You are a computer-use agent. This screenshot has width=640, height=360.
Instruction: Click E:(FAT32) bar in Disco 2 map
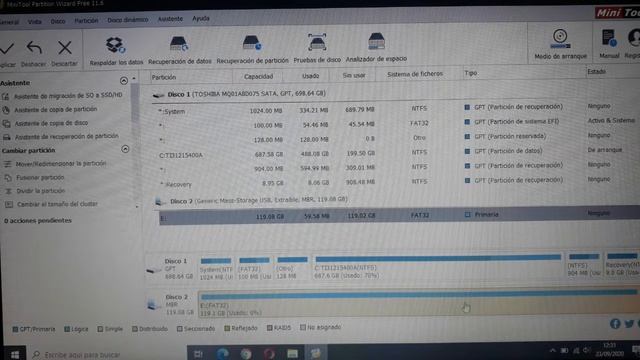click(x=418, y=304)
